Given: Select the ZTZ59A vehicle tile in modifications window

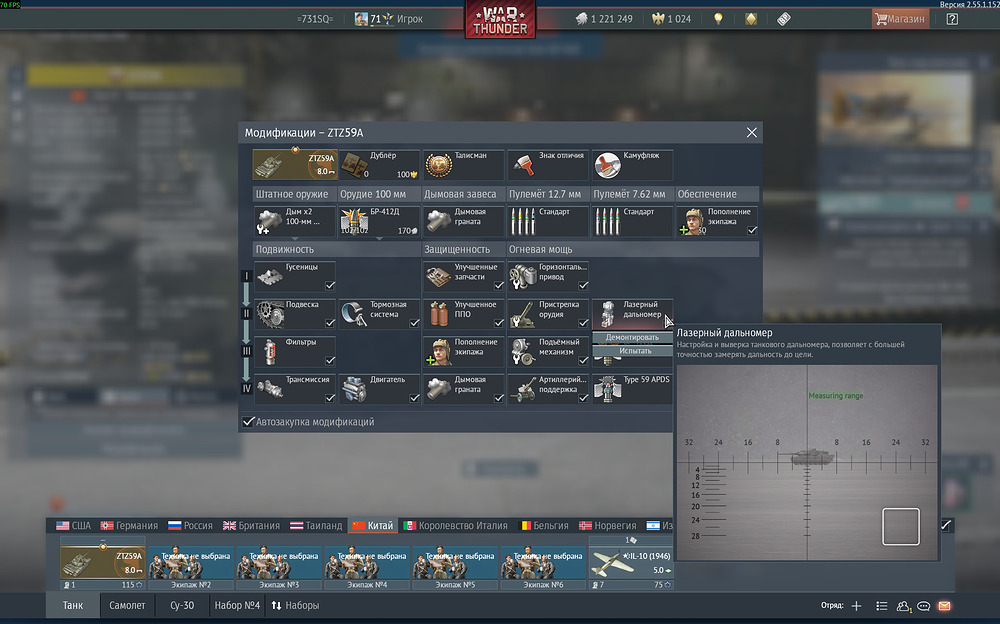Looking at the screenshot, I should click(295, 165).
